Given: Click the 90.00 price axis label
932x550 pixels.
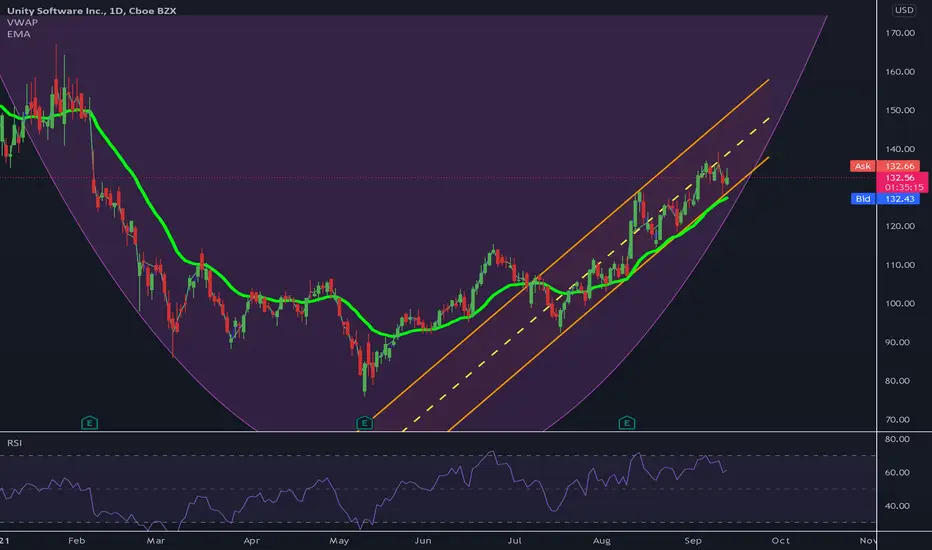Looking at the screenshot, I should click(x=897, y=342).
